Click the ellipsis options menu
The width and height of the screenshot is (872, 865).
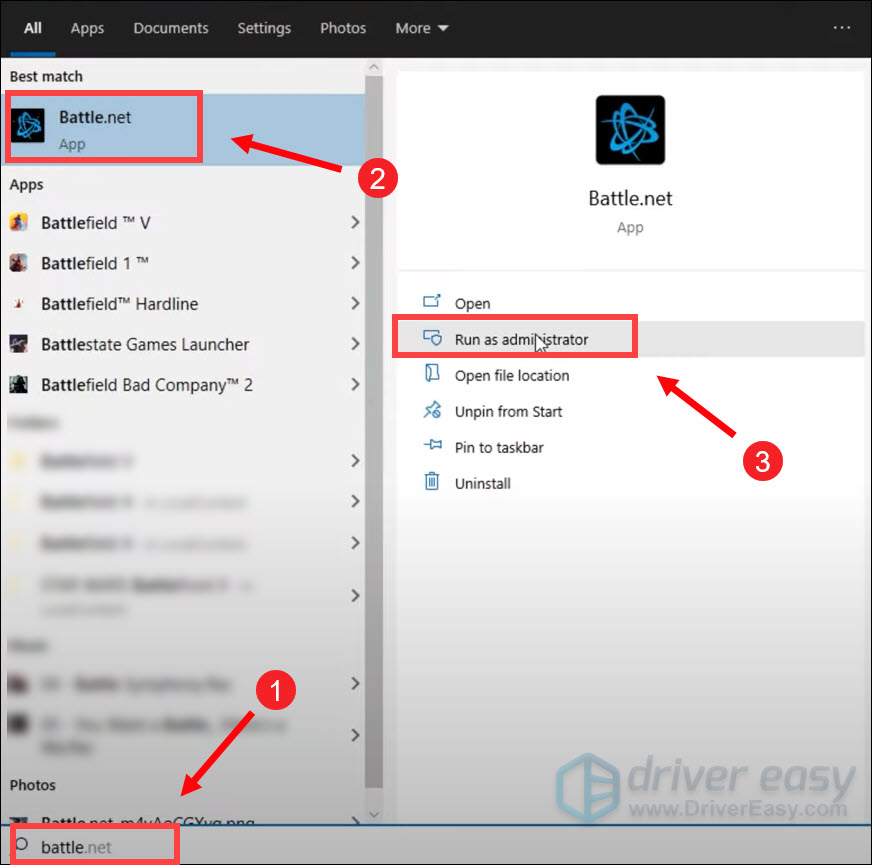841,28
